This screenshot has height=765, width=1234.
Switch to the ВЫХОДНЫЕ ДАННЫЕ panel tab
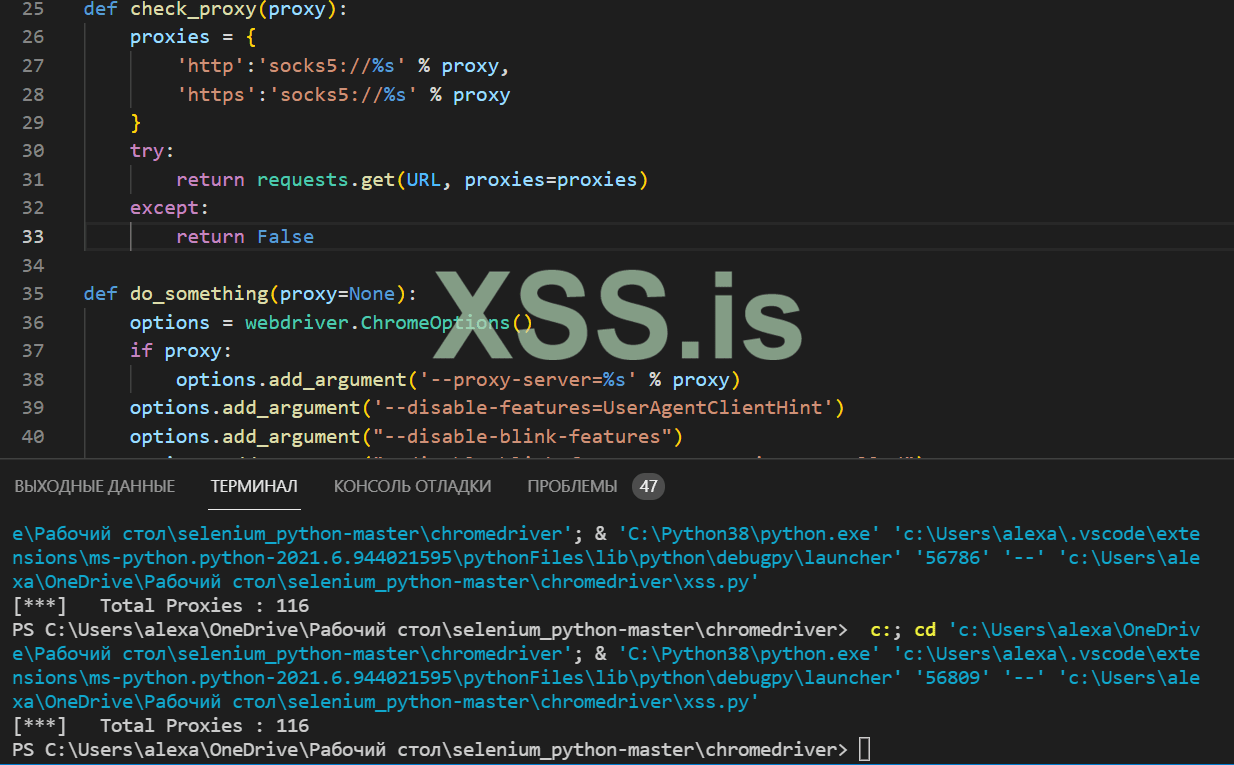(94, 487)
